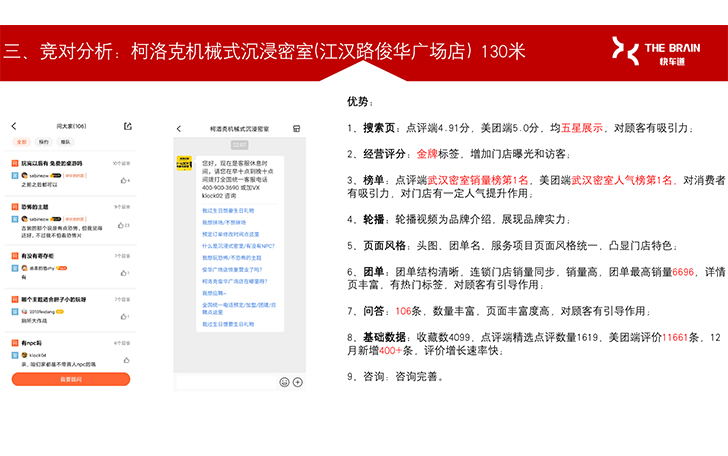728x456 pixels.
Task: Like the answer under 有没有寄存柜
Action: pos(125,273)
